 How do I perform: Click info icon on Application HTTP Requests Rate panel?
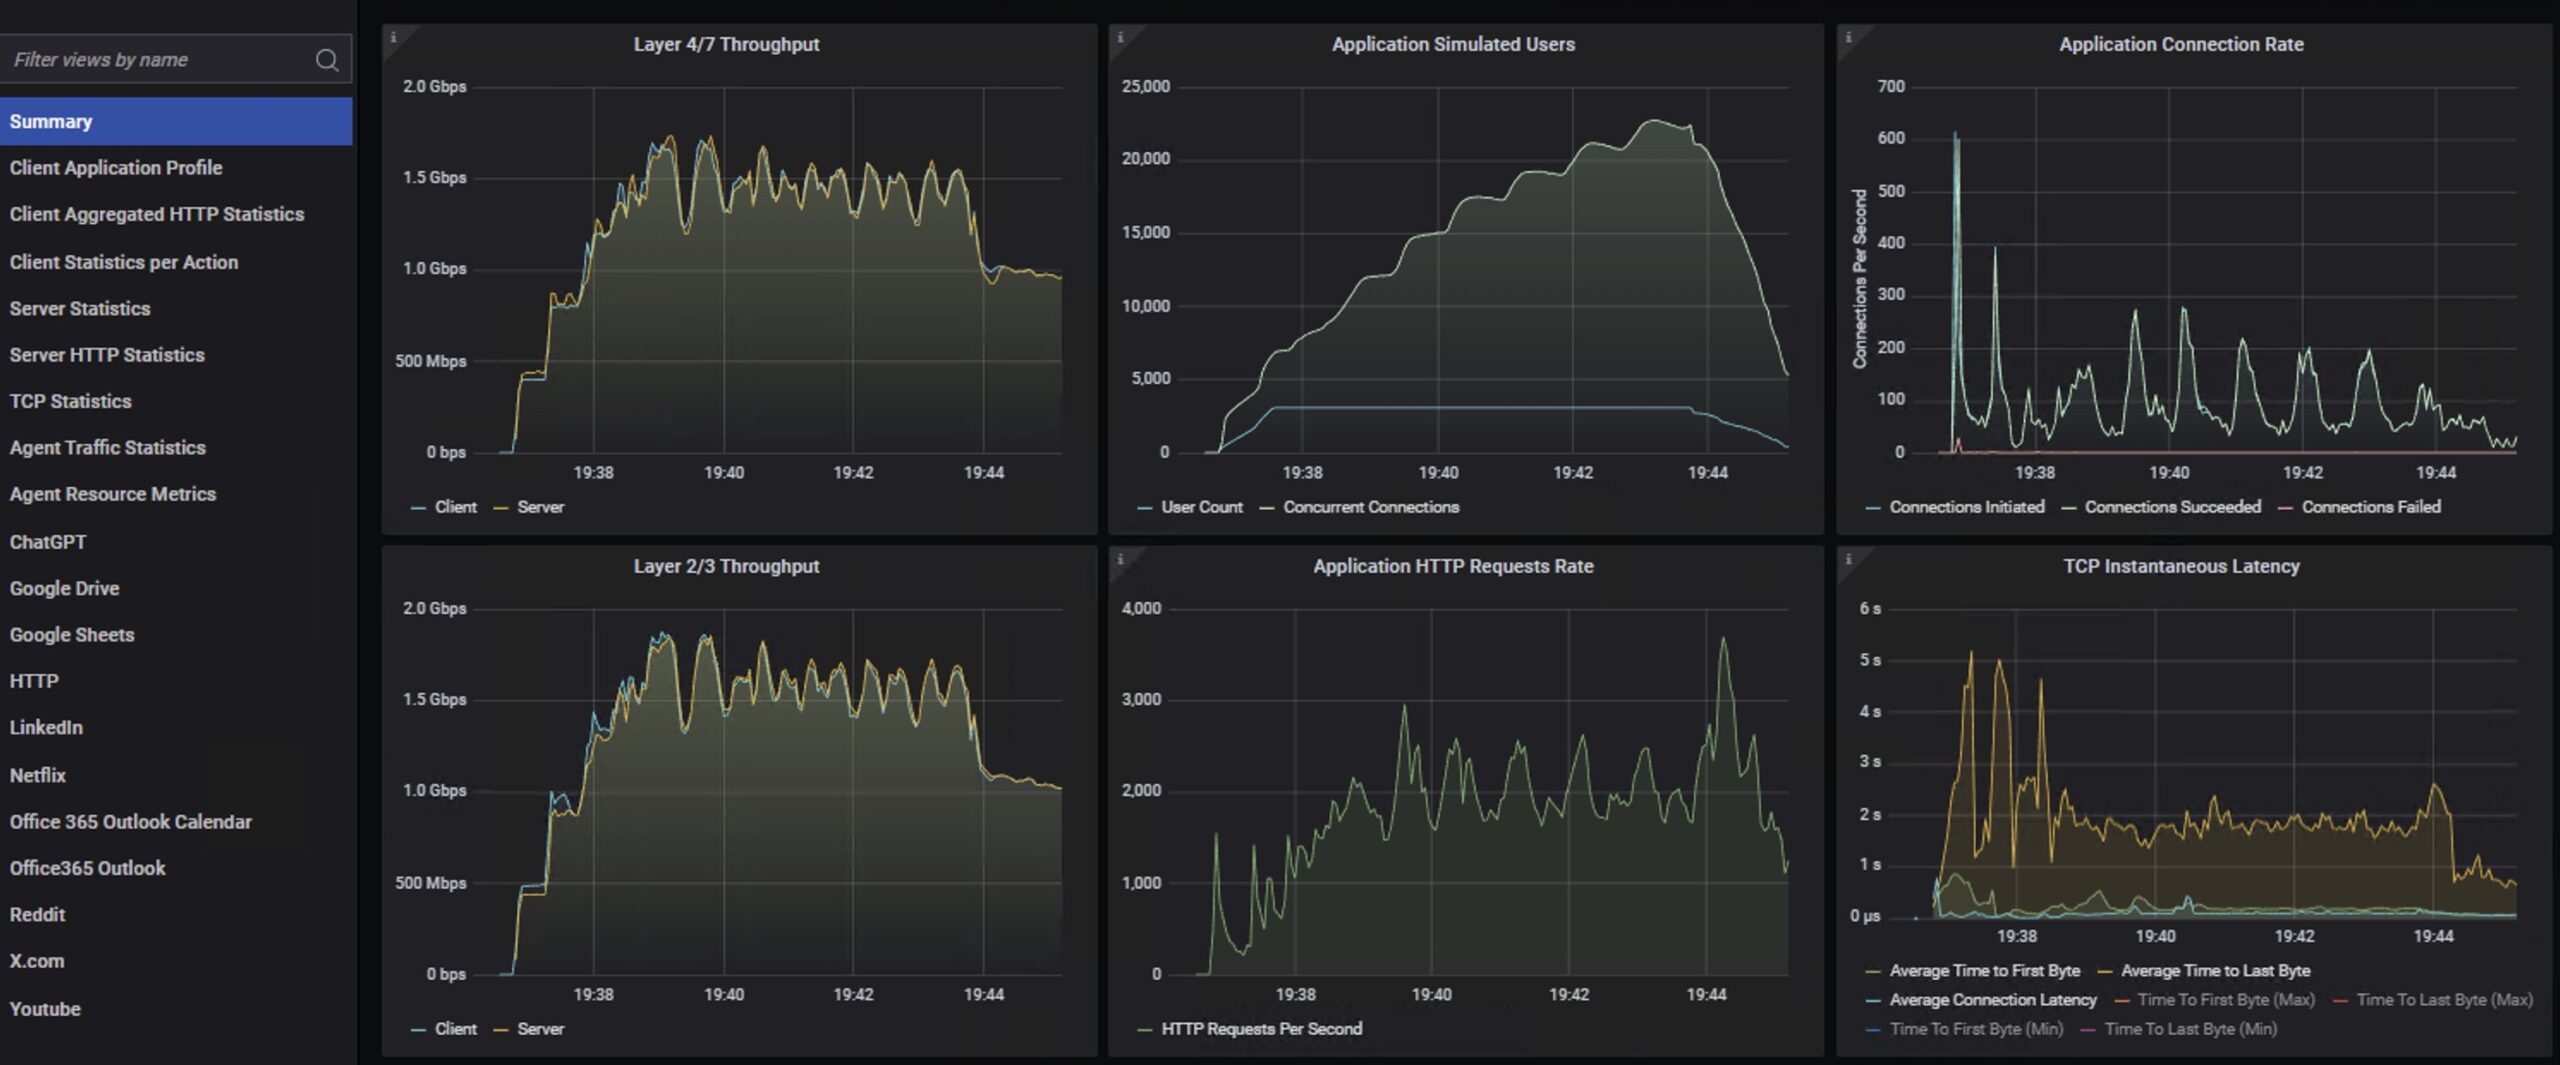click(x=1120, y=560)
